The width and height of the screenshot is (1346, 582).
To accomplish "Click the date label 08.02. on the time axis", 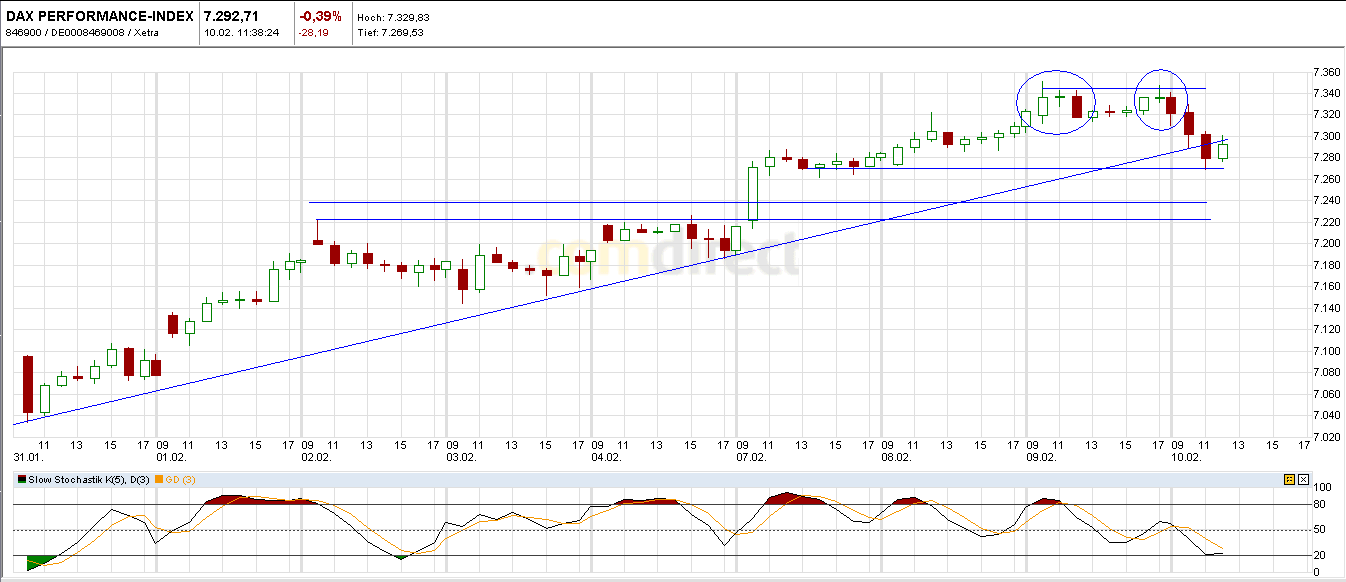I will click(896, 457).
